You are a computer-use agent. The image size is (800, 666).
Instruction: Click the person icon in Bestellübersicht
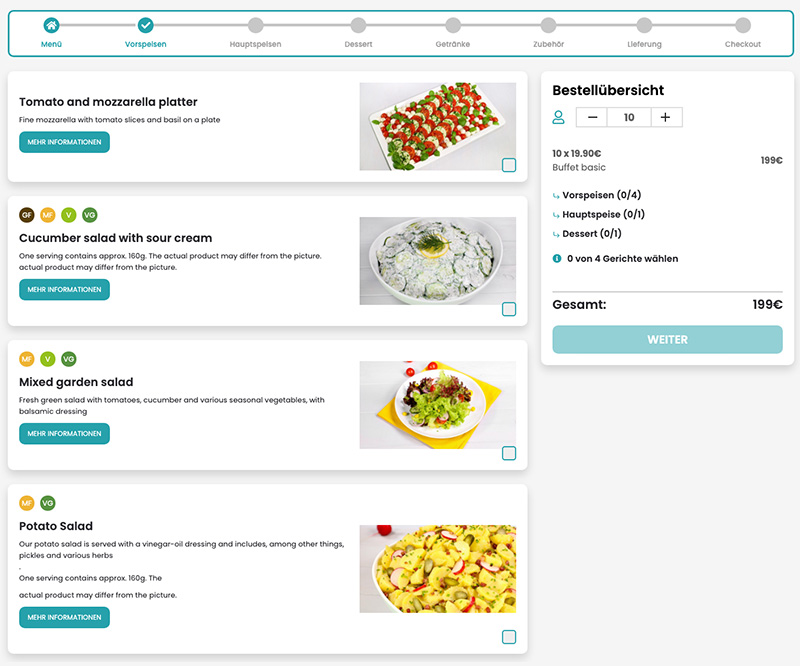pos(559,117)
